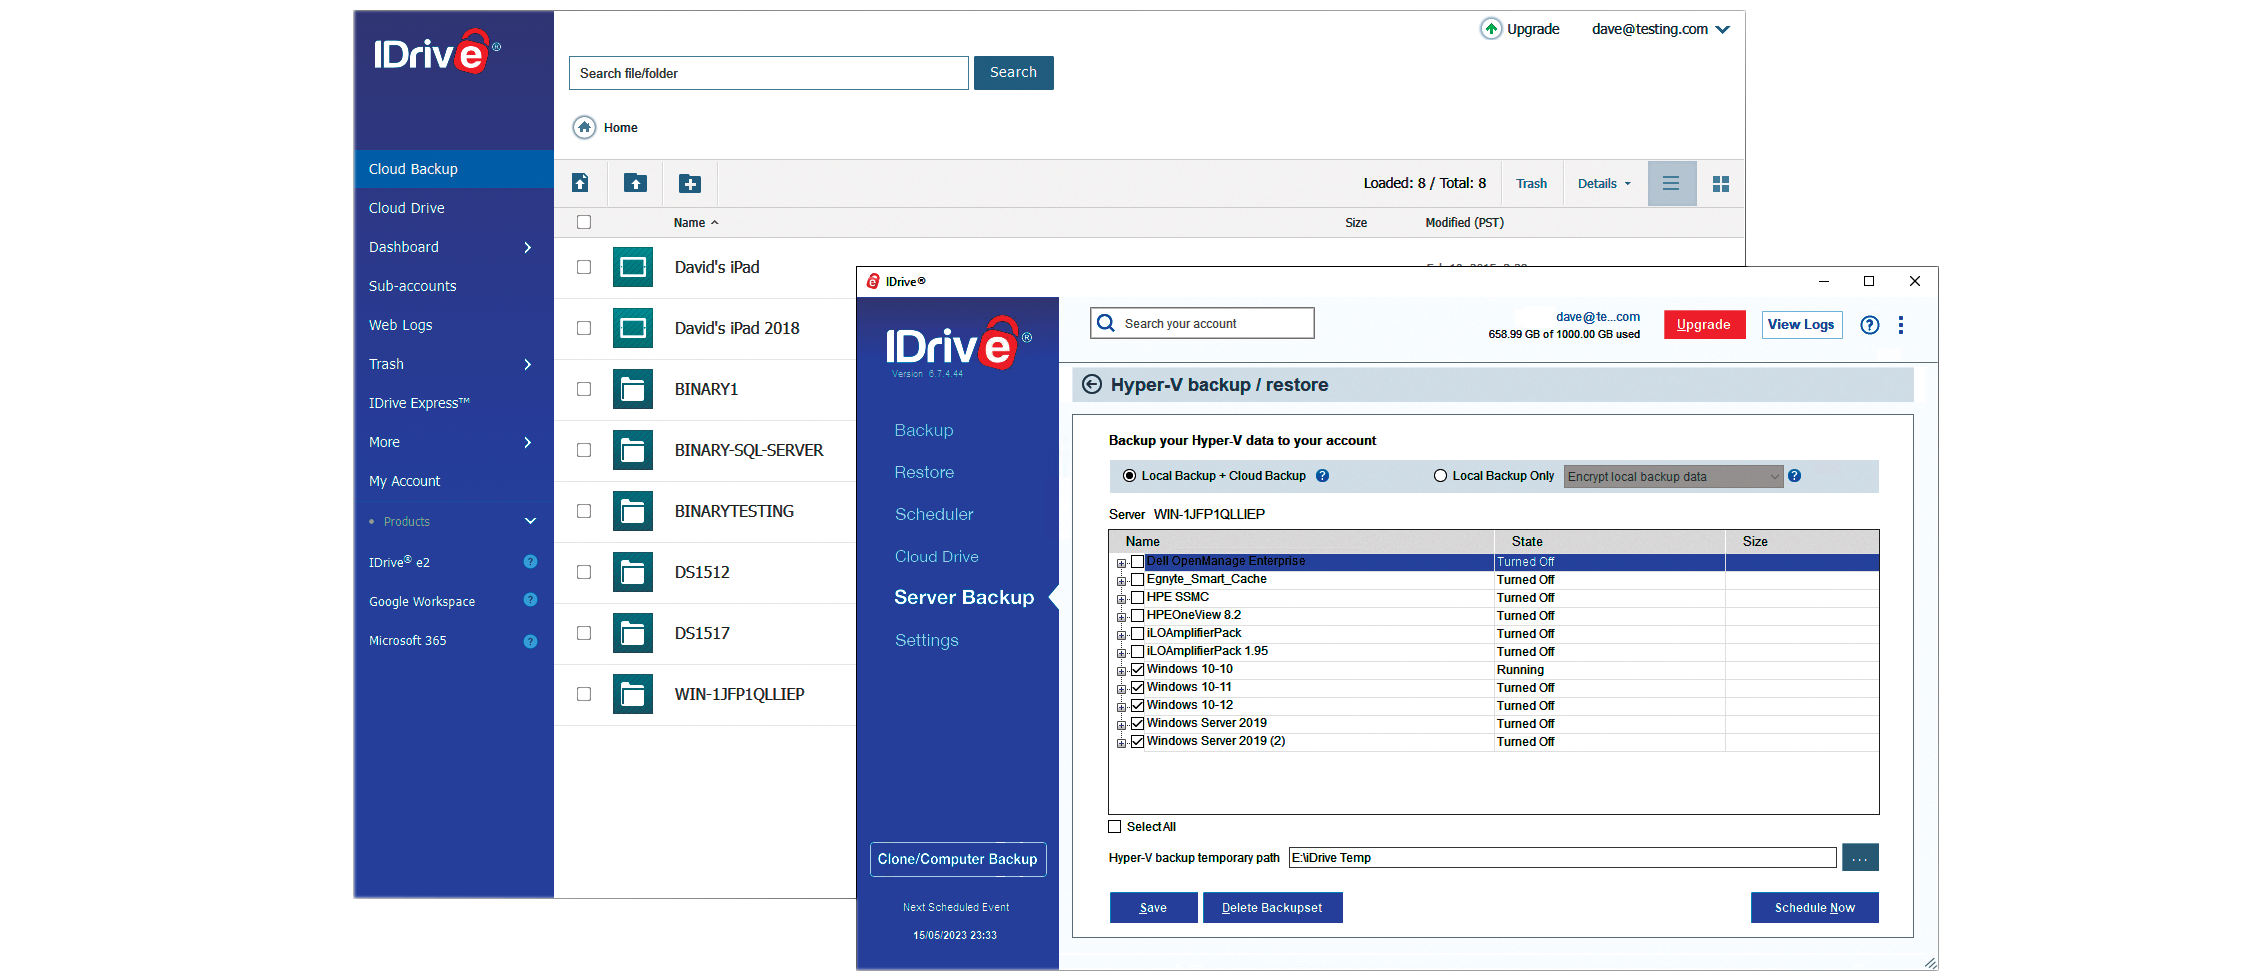The height and width of the screenshot is (971, 2267).
Task: Open help icon in the desktop app header
Action: [1869, 325]
